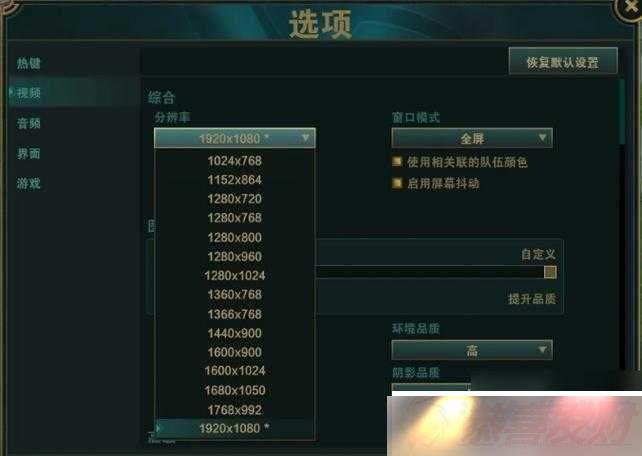Close the 选项 options window
Image resolution: width=642 pixels, height=456 pixels.
point(631,7)
